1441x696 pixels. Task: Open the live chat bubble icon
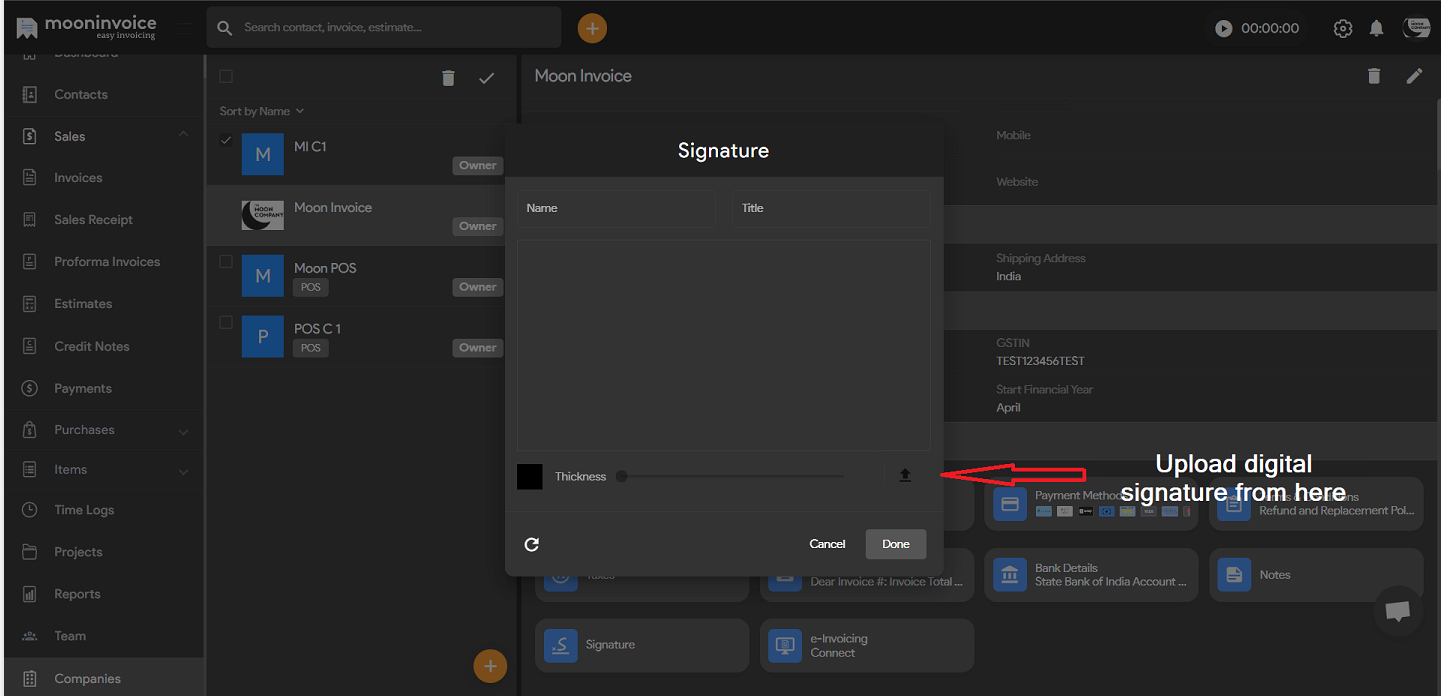pos(1398,611)
